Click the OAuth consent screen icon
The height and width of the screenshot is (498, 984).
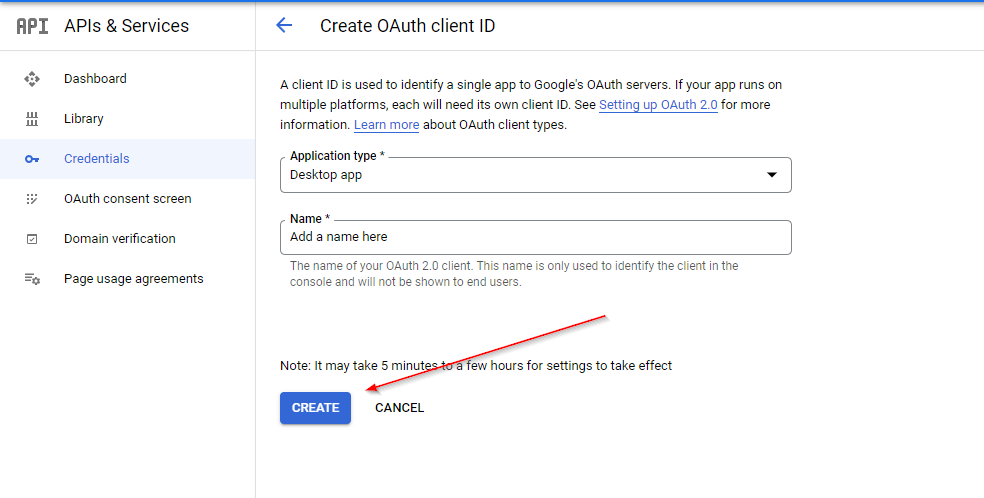[x=32, y=199]
